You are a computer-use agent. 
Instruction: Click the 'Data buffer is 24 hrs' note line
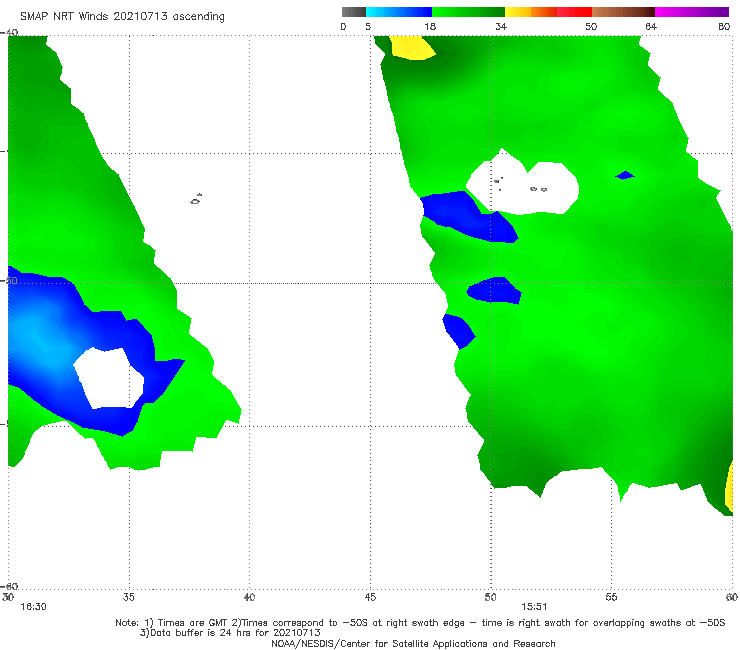(x=230, y=633)
